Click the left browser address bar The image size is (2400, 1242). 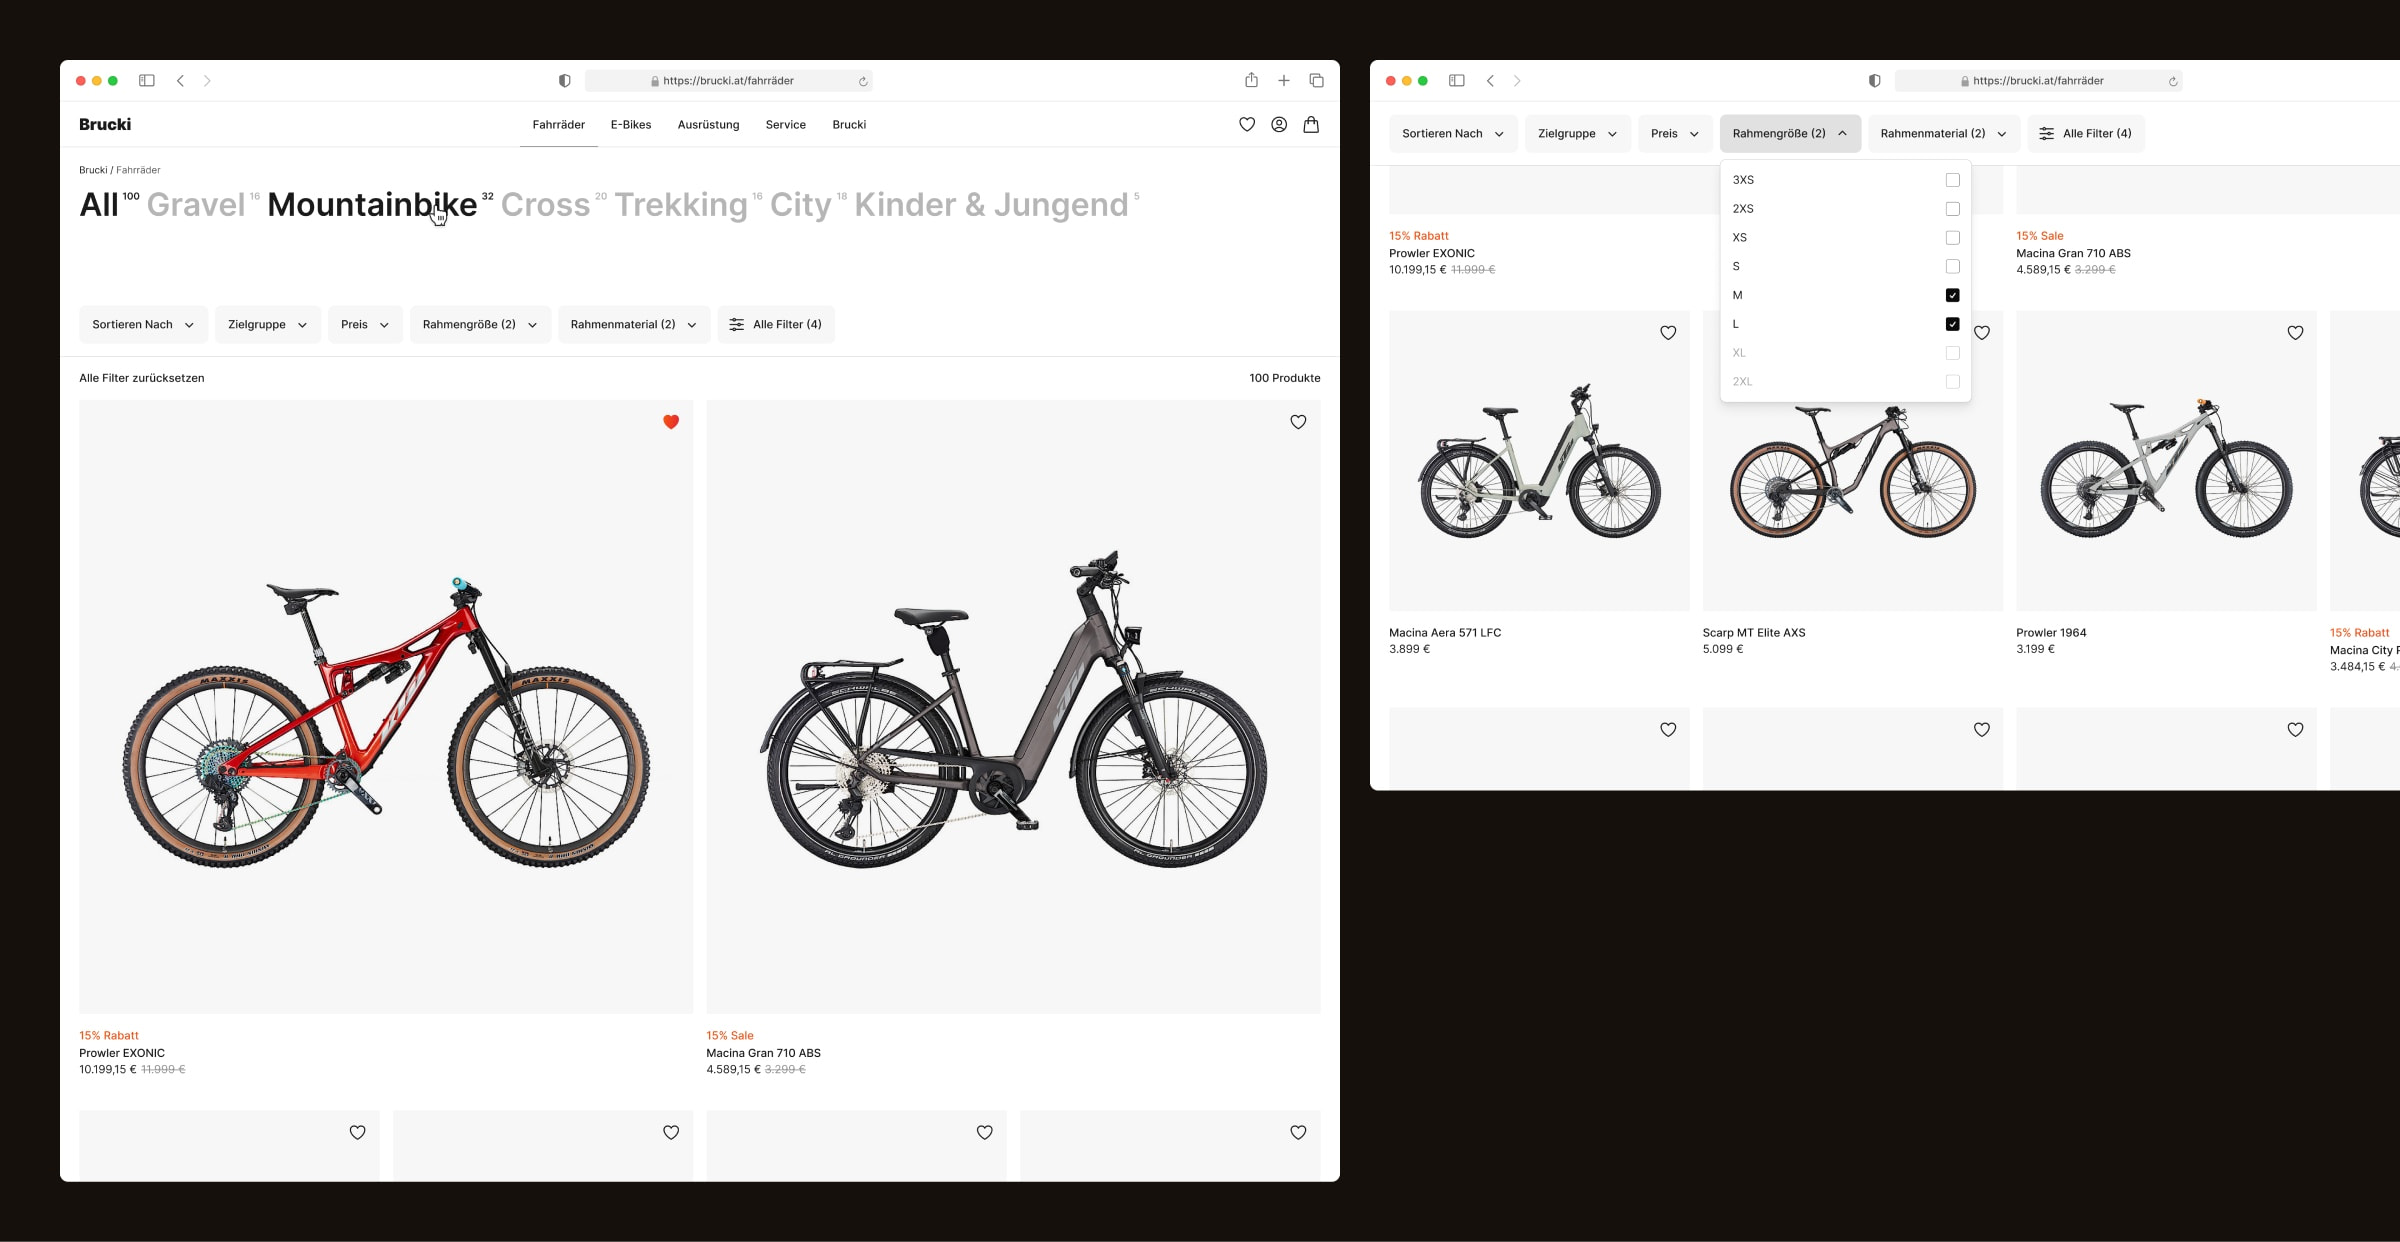728,80
